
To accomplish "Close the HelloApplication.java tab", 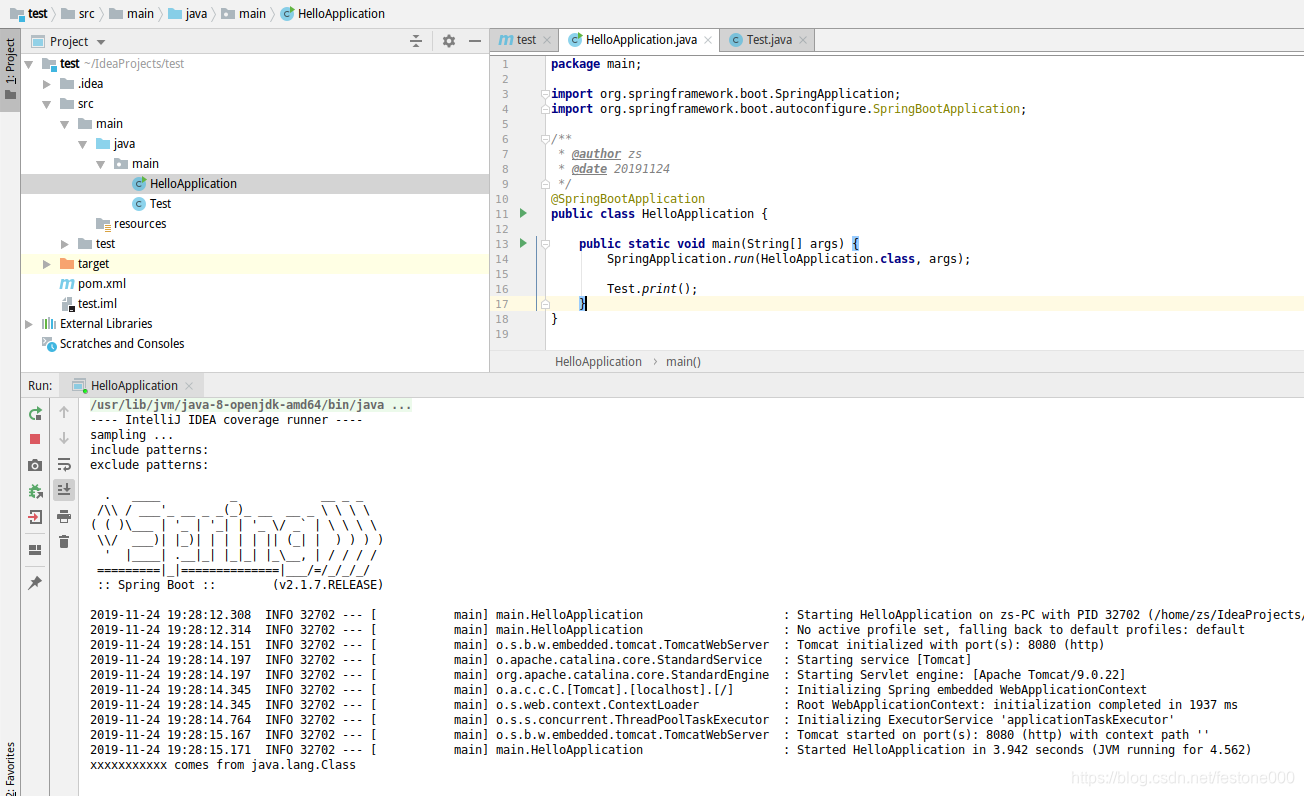I will [708, 40].
